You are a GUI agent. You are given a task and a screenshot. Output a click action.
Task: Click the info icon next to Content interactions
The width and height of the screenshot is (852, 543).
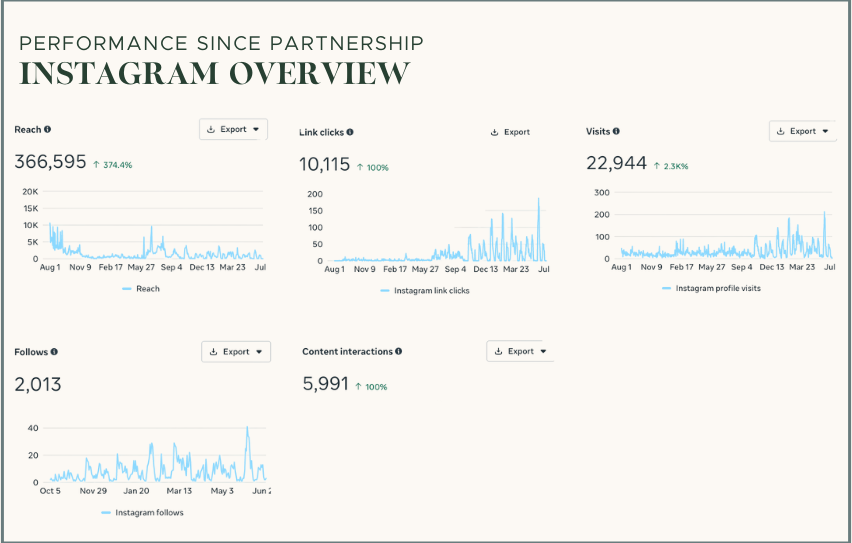[398, 351]
